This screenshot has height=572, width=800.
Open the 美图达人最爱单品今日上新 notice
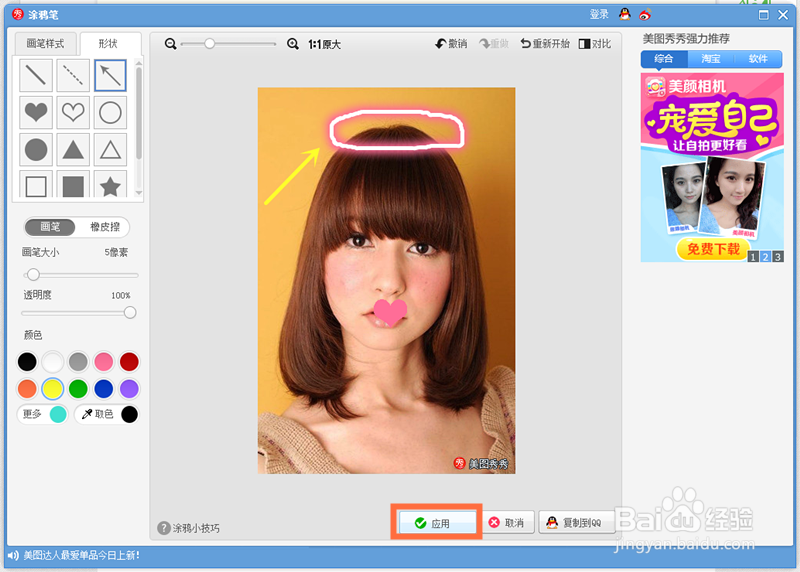[82, 555]
